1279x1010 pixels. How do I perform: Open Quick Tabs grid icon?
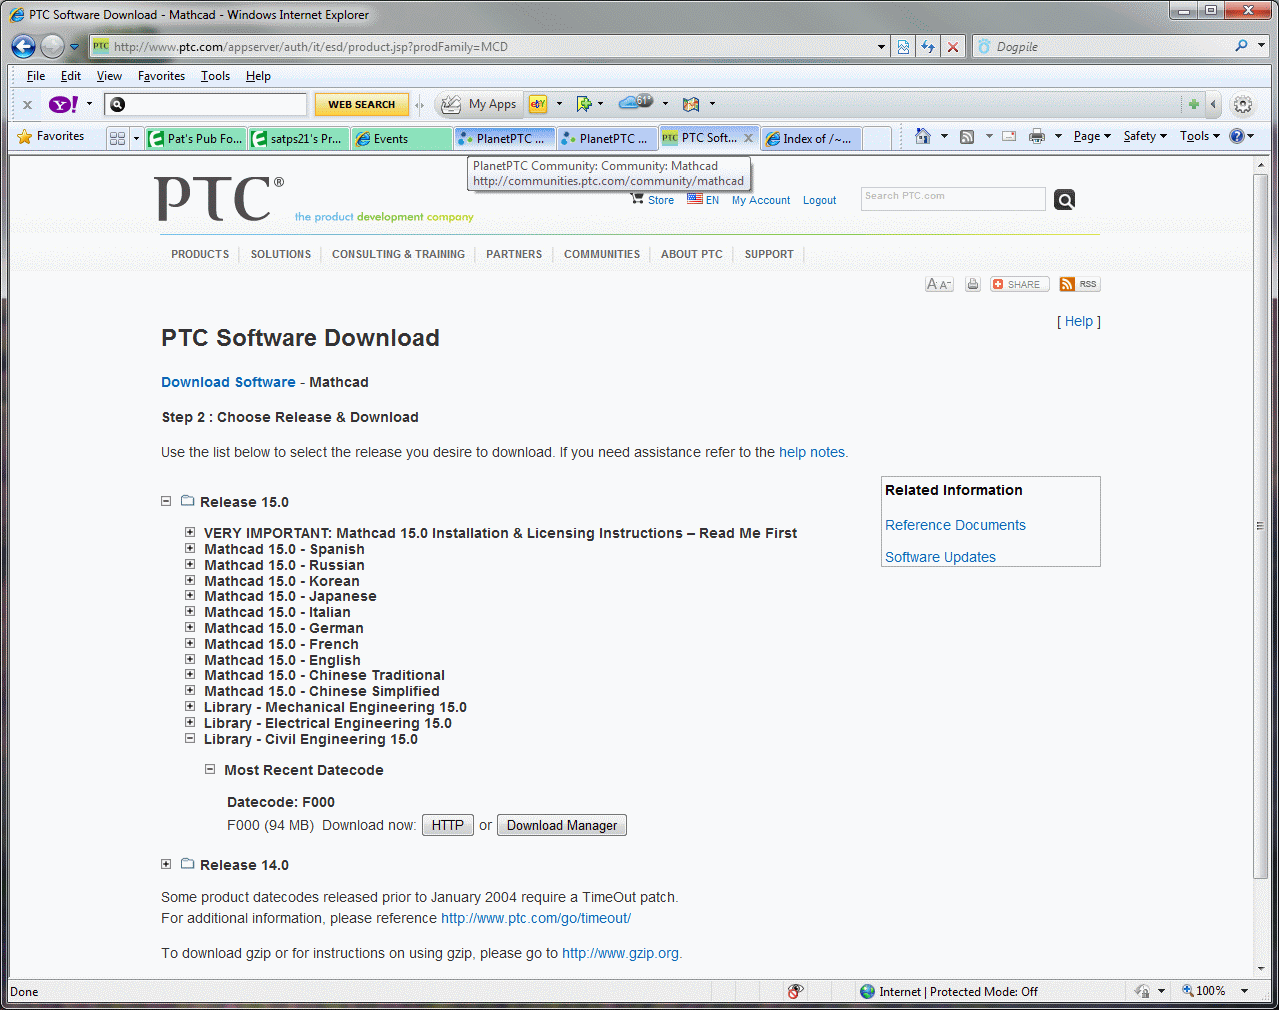point(117,139)
